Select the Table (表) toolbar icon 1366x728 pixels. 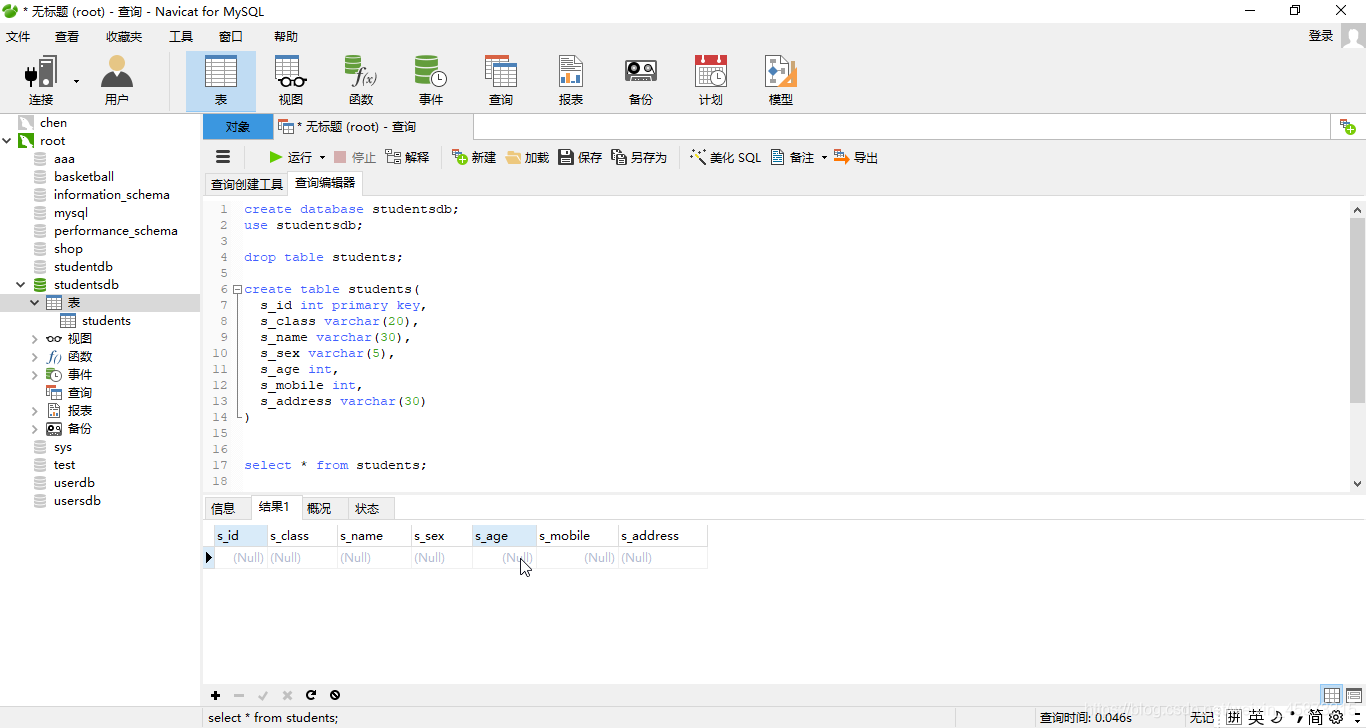click(221, 81)
